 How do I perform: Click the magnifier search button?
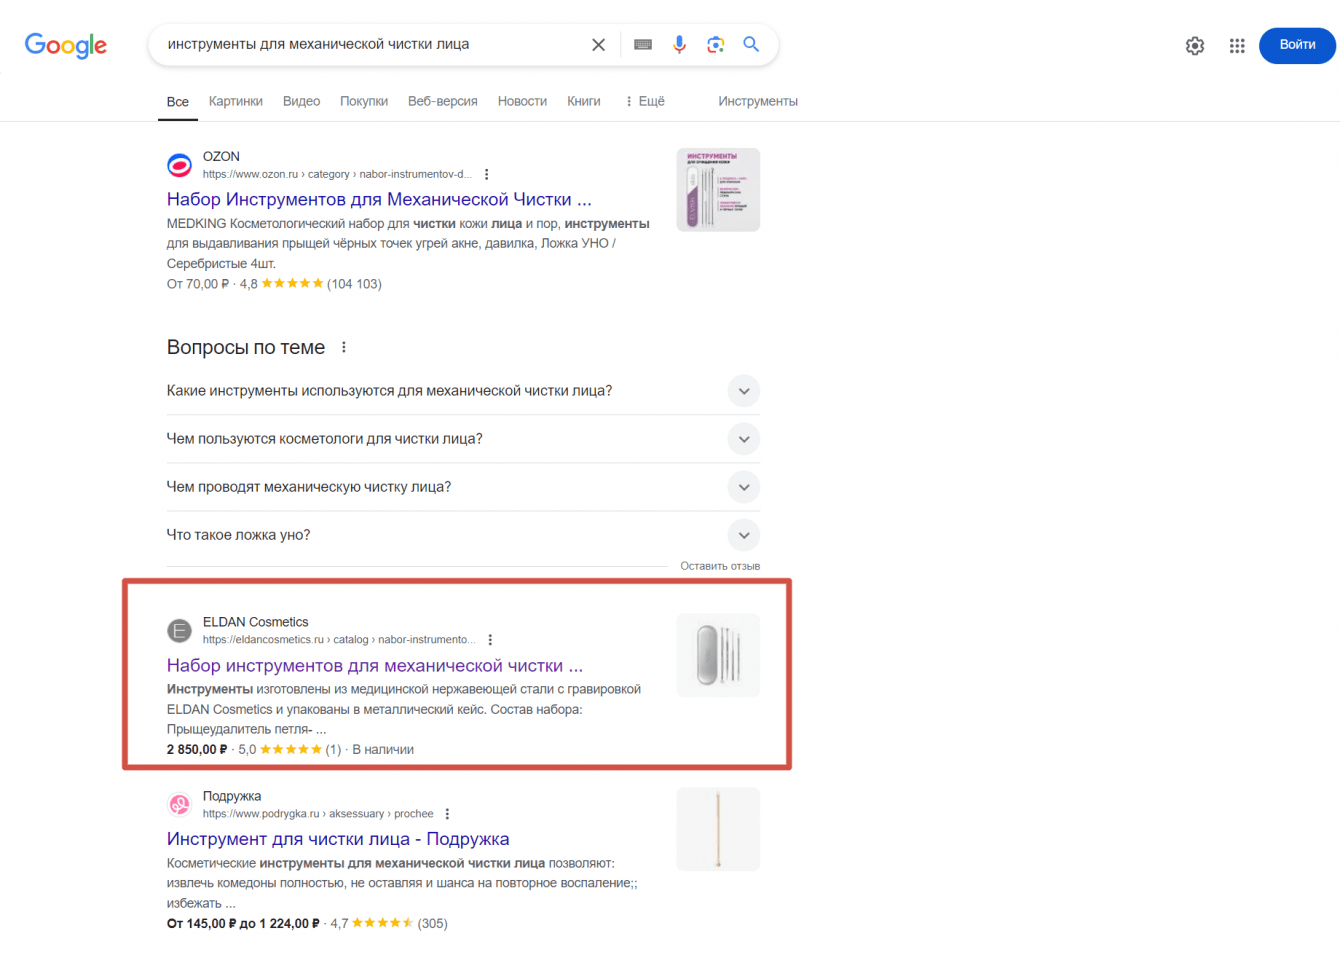click(x=751, y=45)
